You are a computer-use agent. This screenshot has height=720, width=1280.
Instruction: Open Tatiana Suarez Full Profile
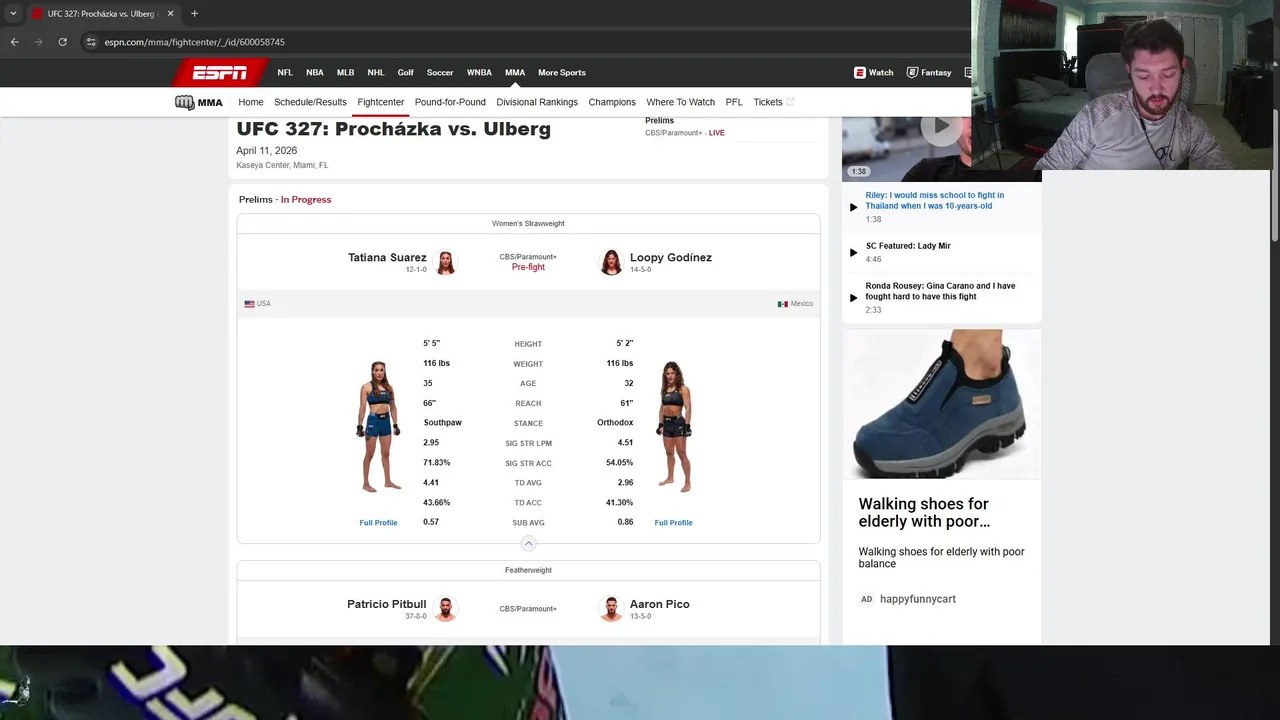point(378,523)
